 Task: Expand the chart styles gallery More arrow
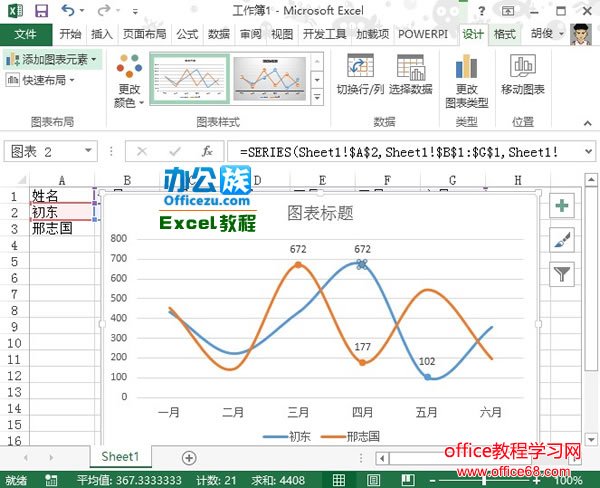point(317,97)
